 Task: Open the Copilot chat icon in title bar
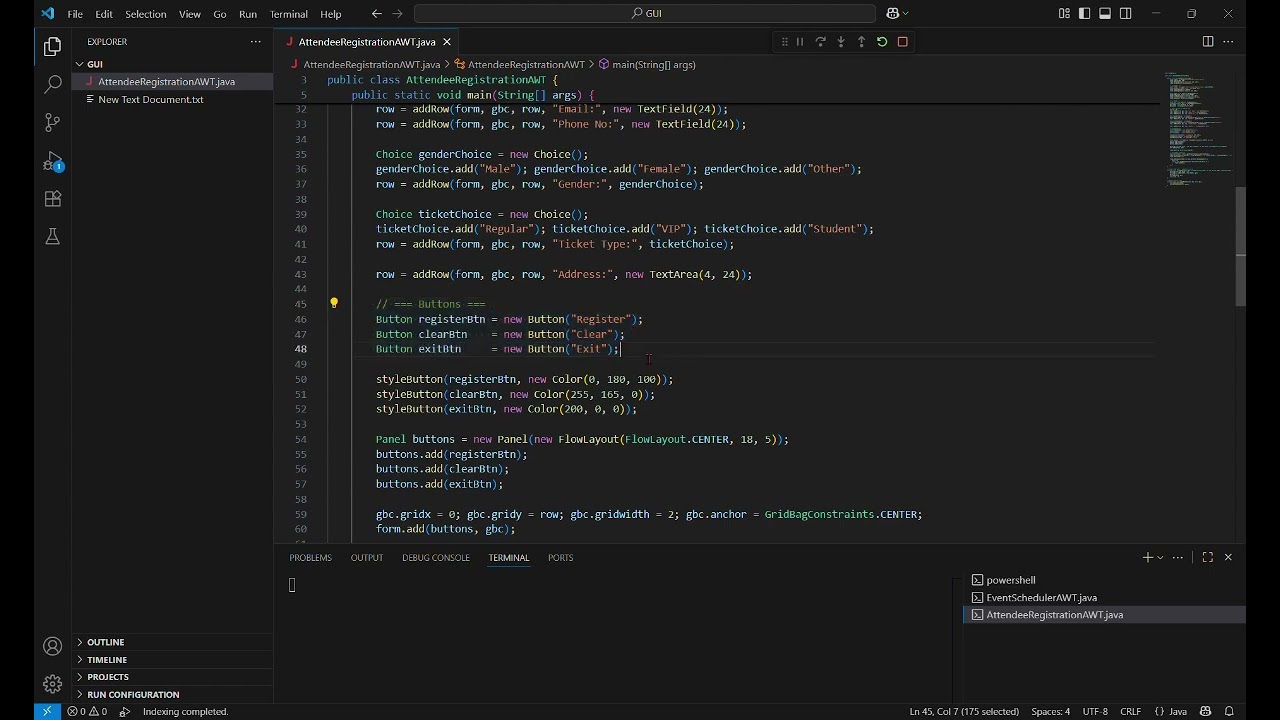892,14
